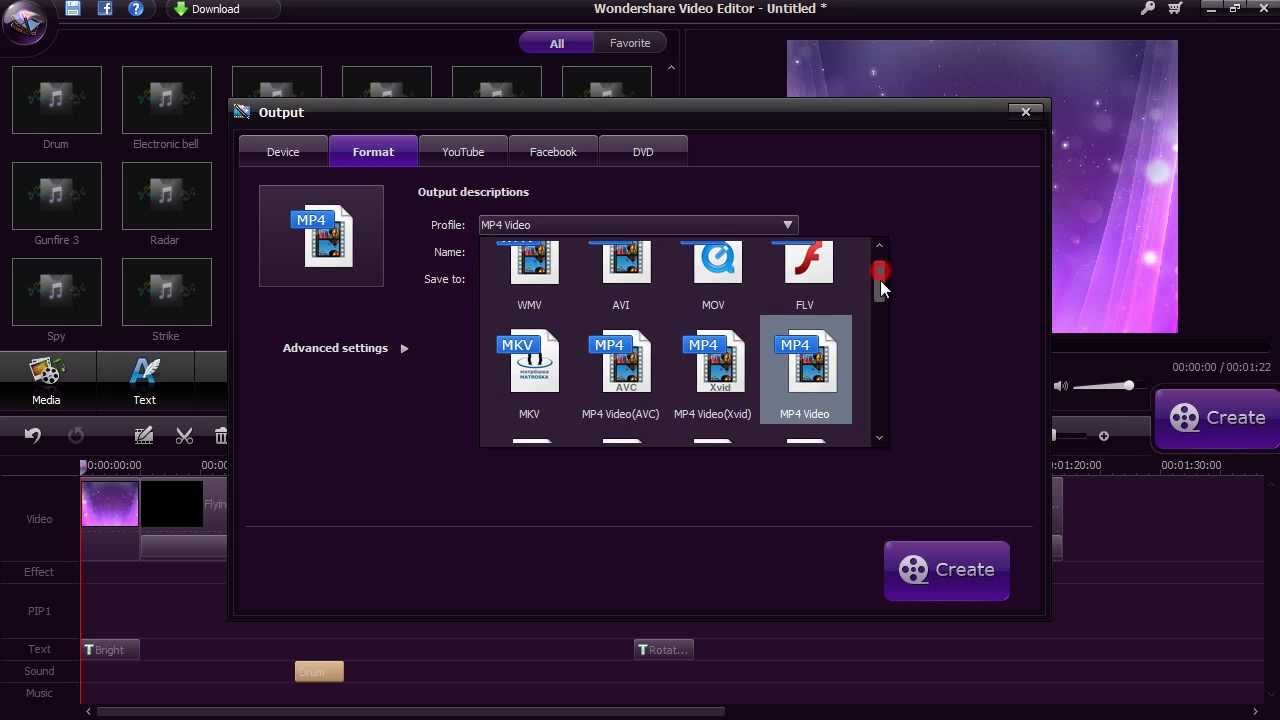Select the purple video clip on timeline
The image size is (1280, 720).
coord(110,504)
